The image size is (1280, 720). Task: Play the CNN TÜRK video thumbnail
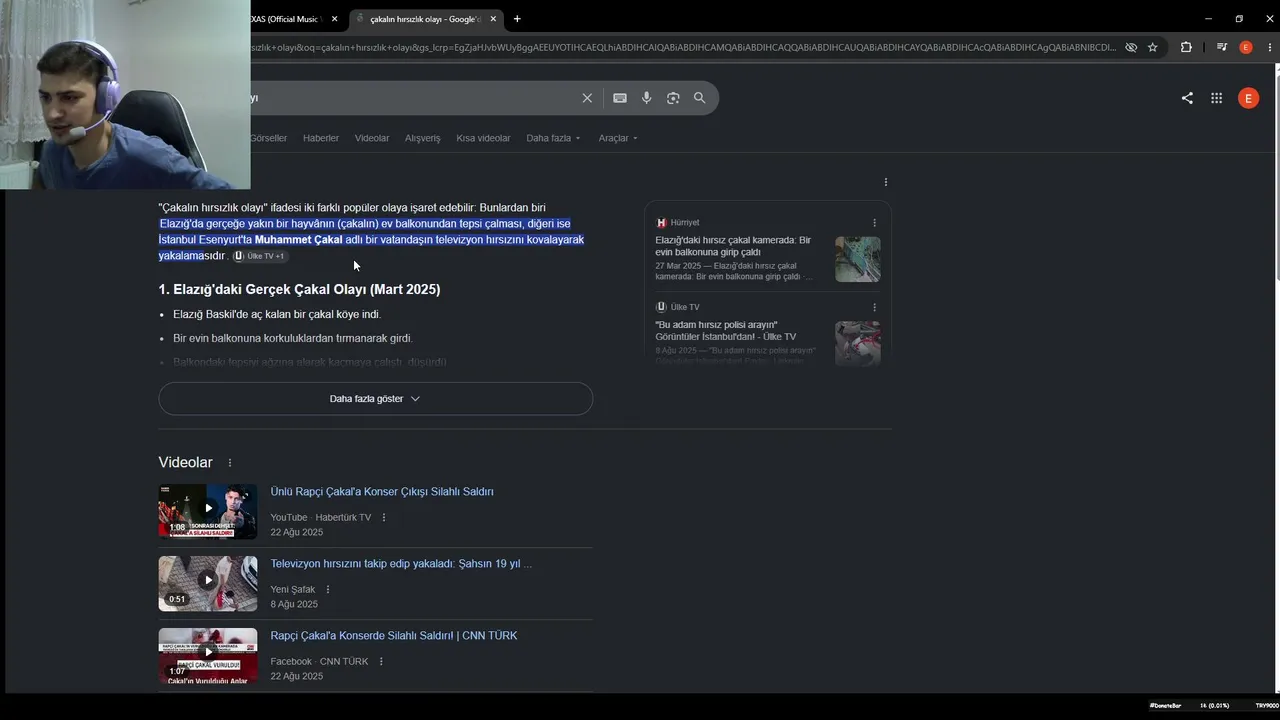pos(208,655)
